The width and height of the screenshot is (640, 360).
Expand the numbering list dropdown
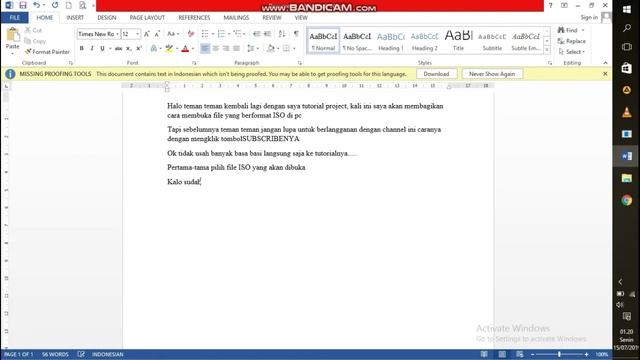229,34
